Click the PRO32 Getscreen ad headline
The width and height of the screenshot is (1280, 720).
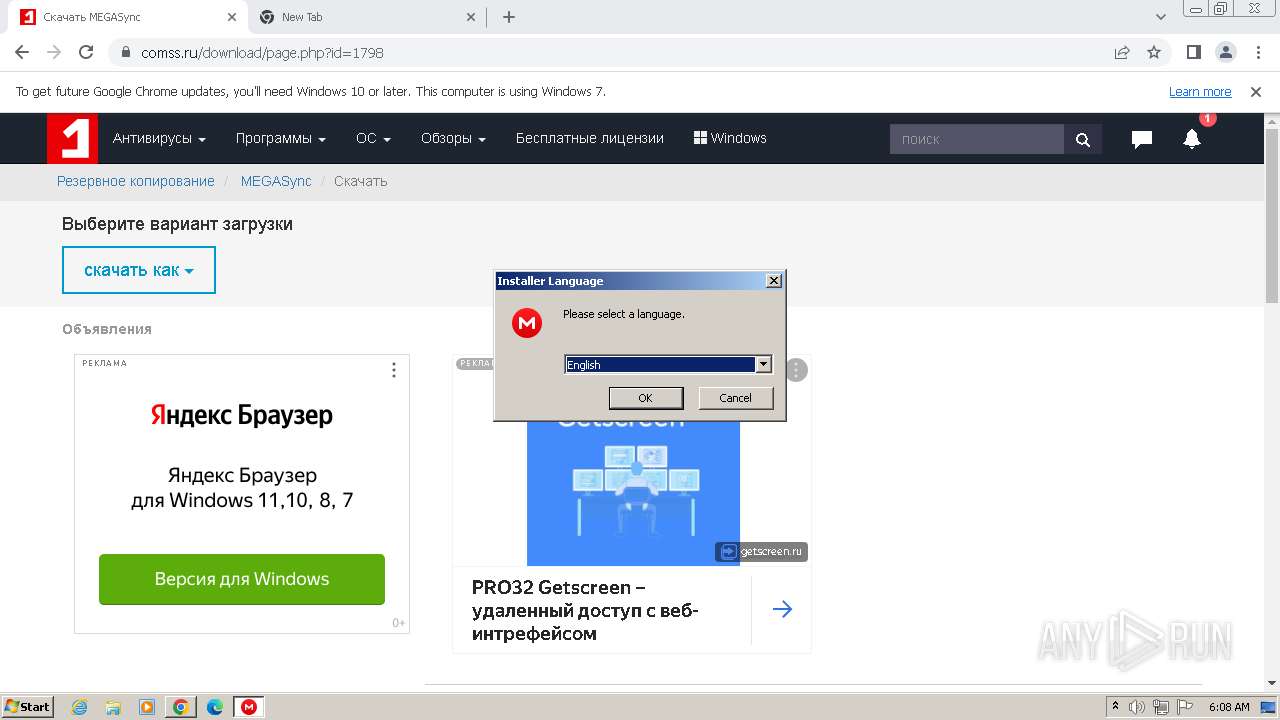point(585,610)
